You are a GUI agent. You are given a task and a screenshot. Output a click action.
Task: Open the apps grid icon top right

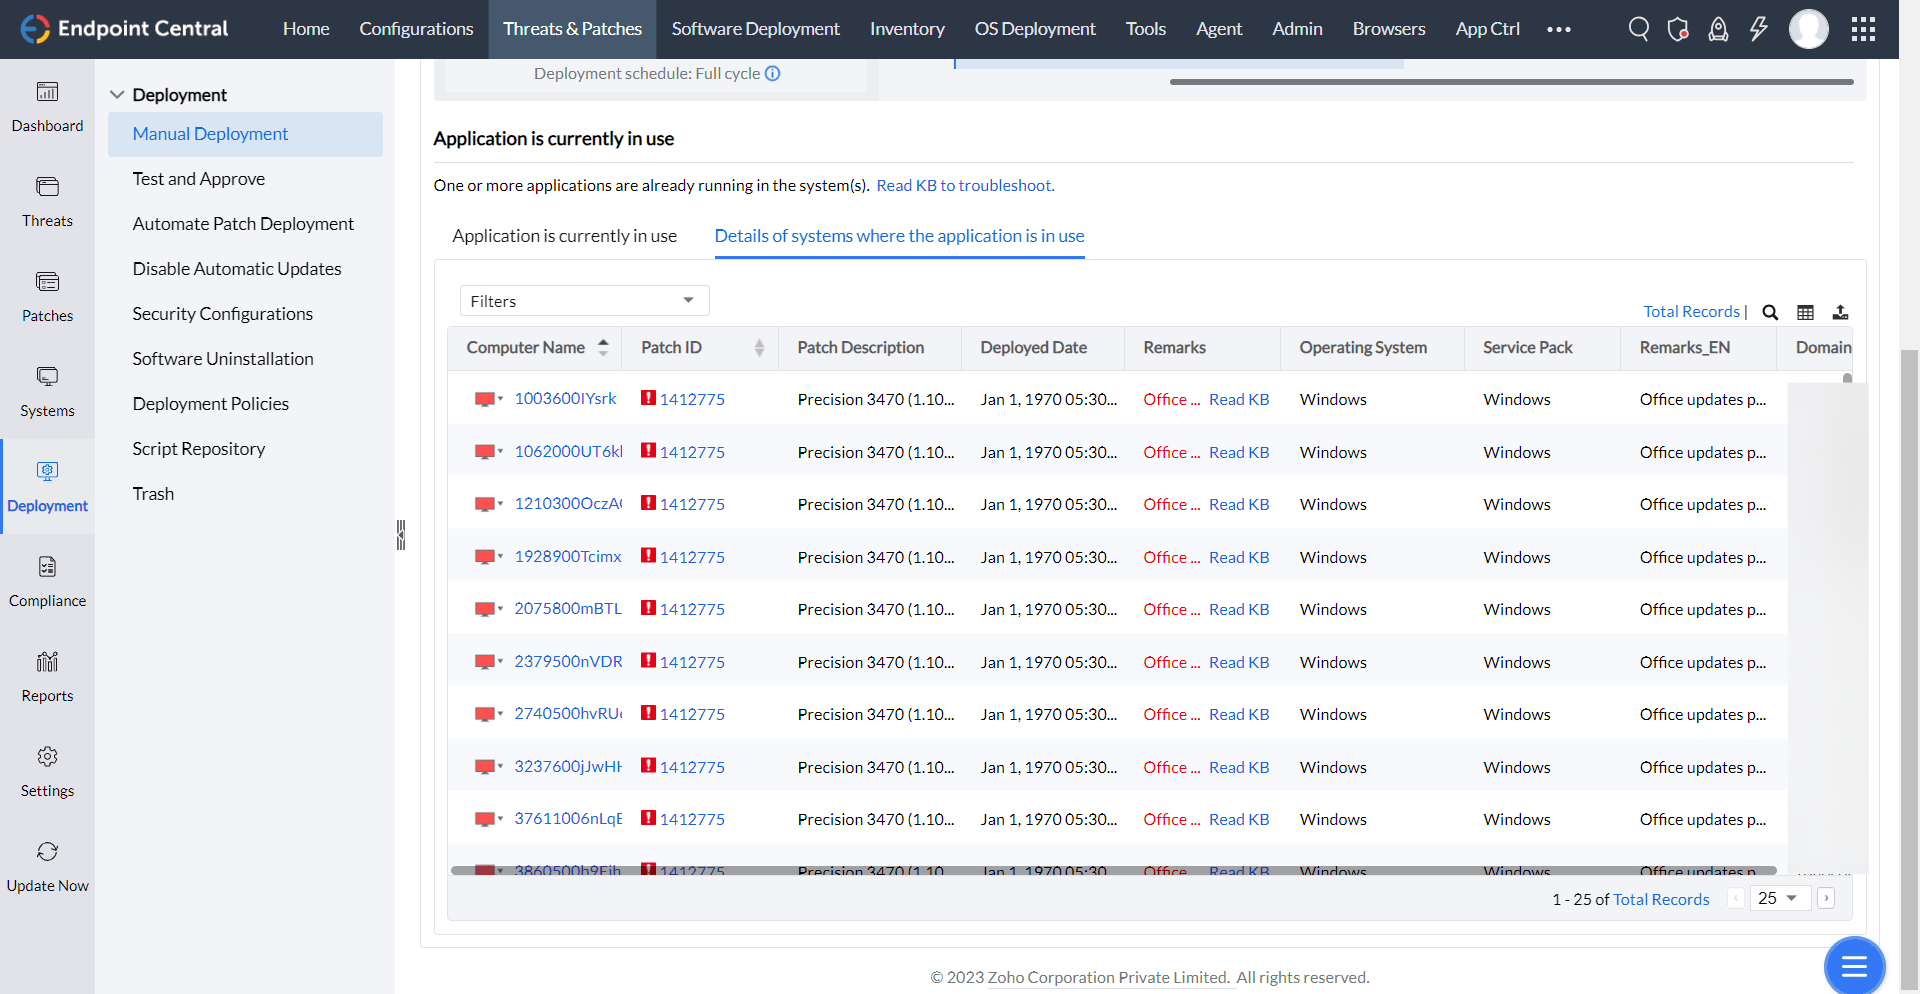(x=1863, y=29)
